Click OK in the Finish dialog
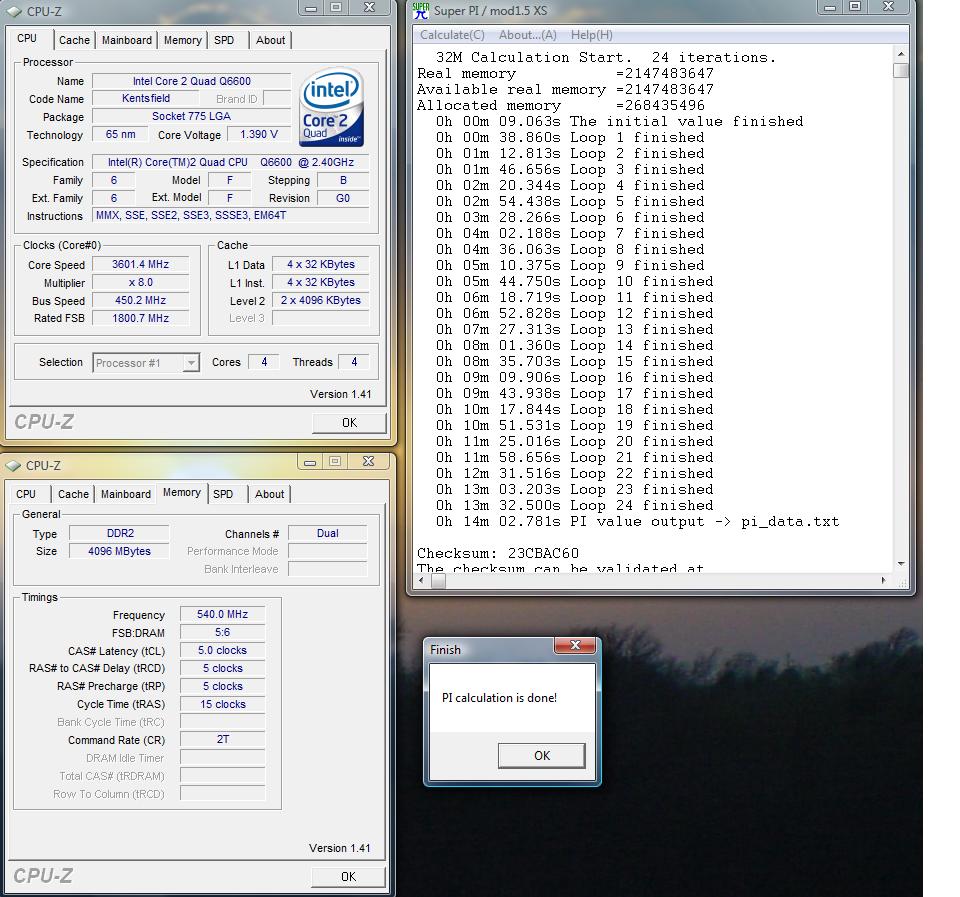 coord(542,756)
